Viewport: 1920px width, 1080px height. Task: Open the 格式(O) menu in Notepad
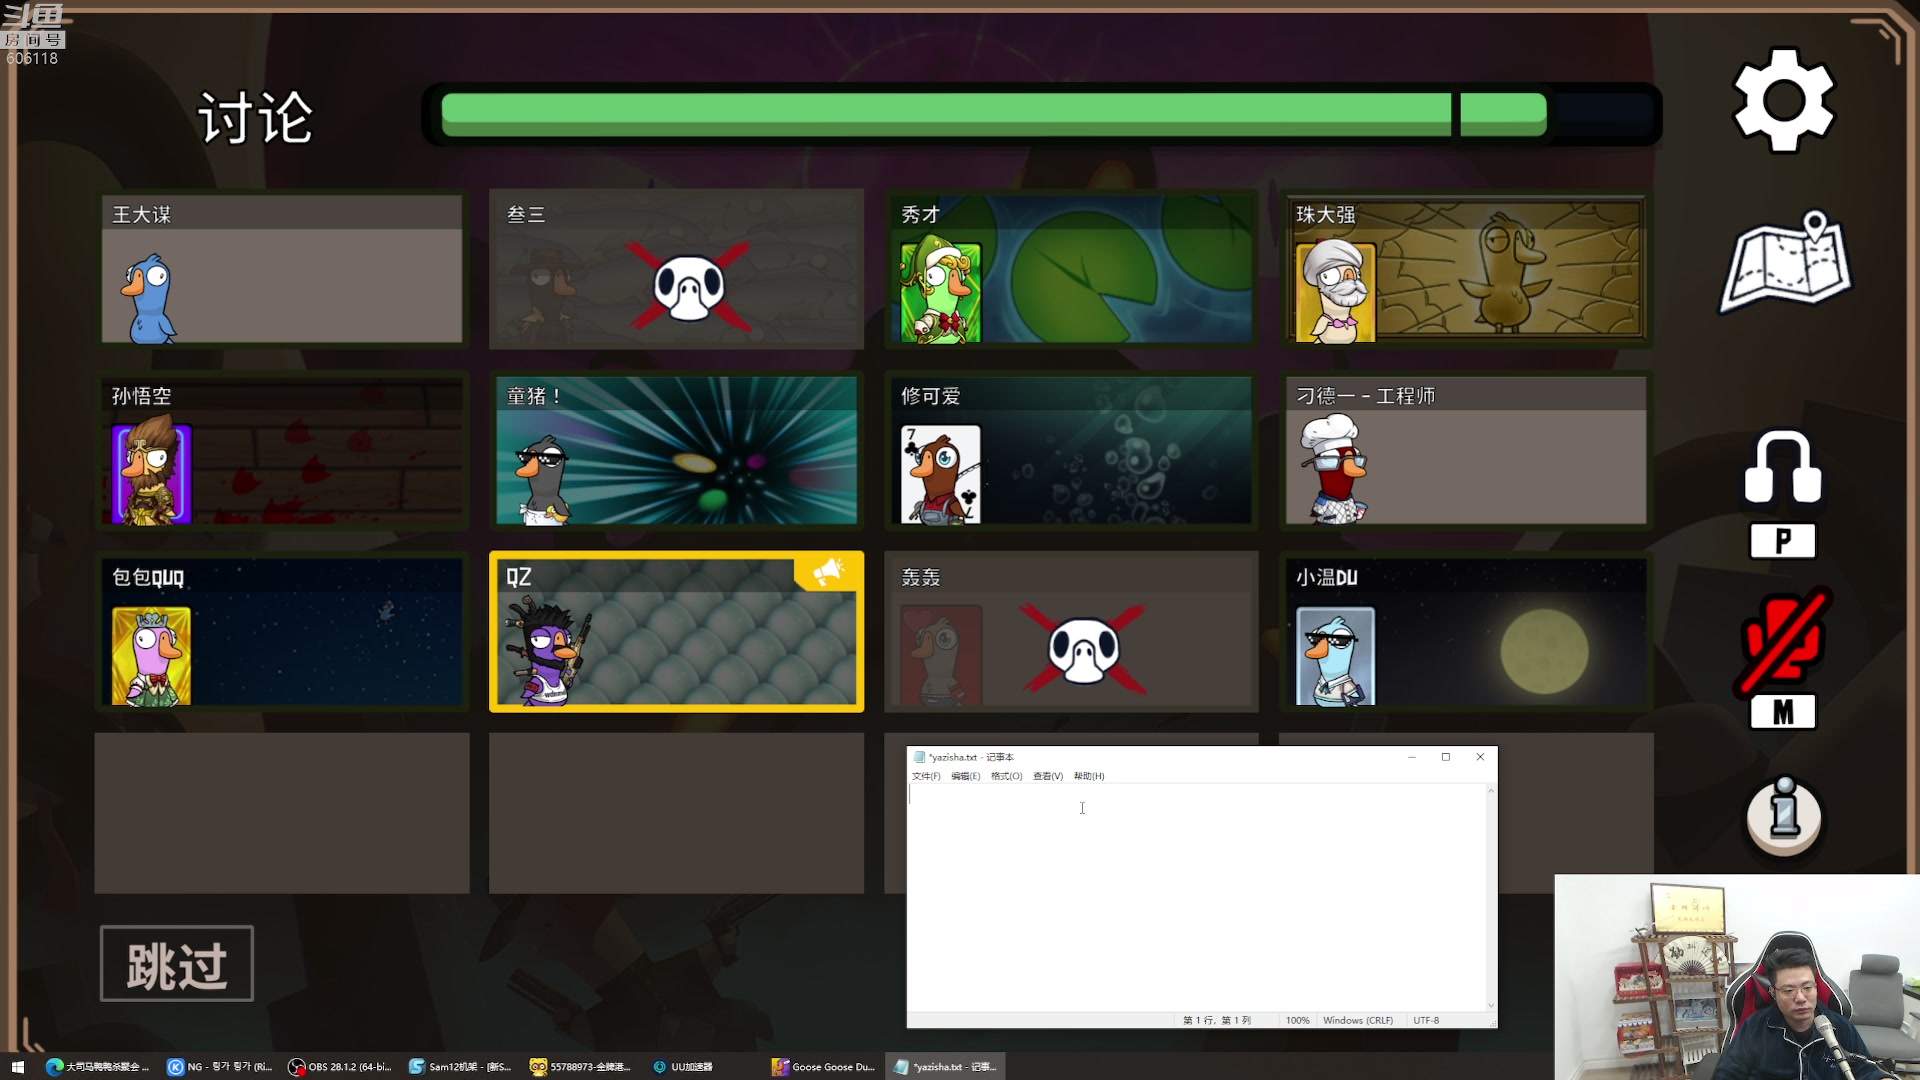[1006, 776]
